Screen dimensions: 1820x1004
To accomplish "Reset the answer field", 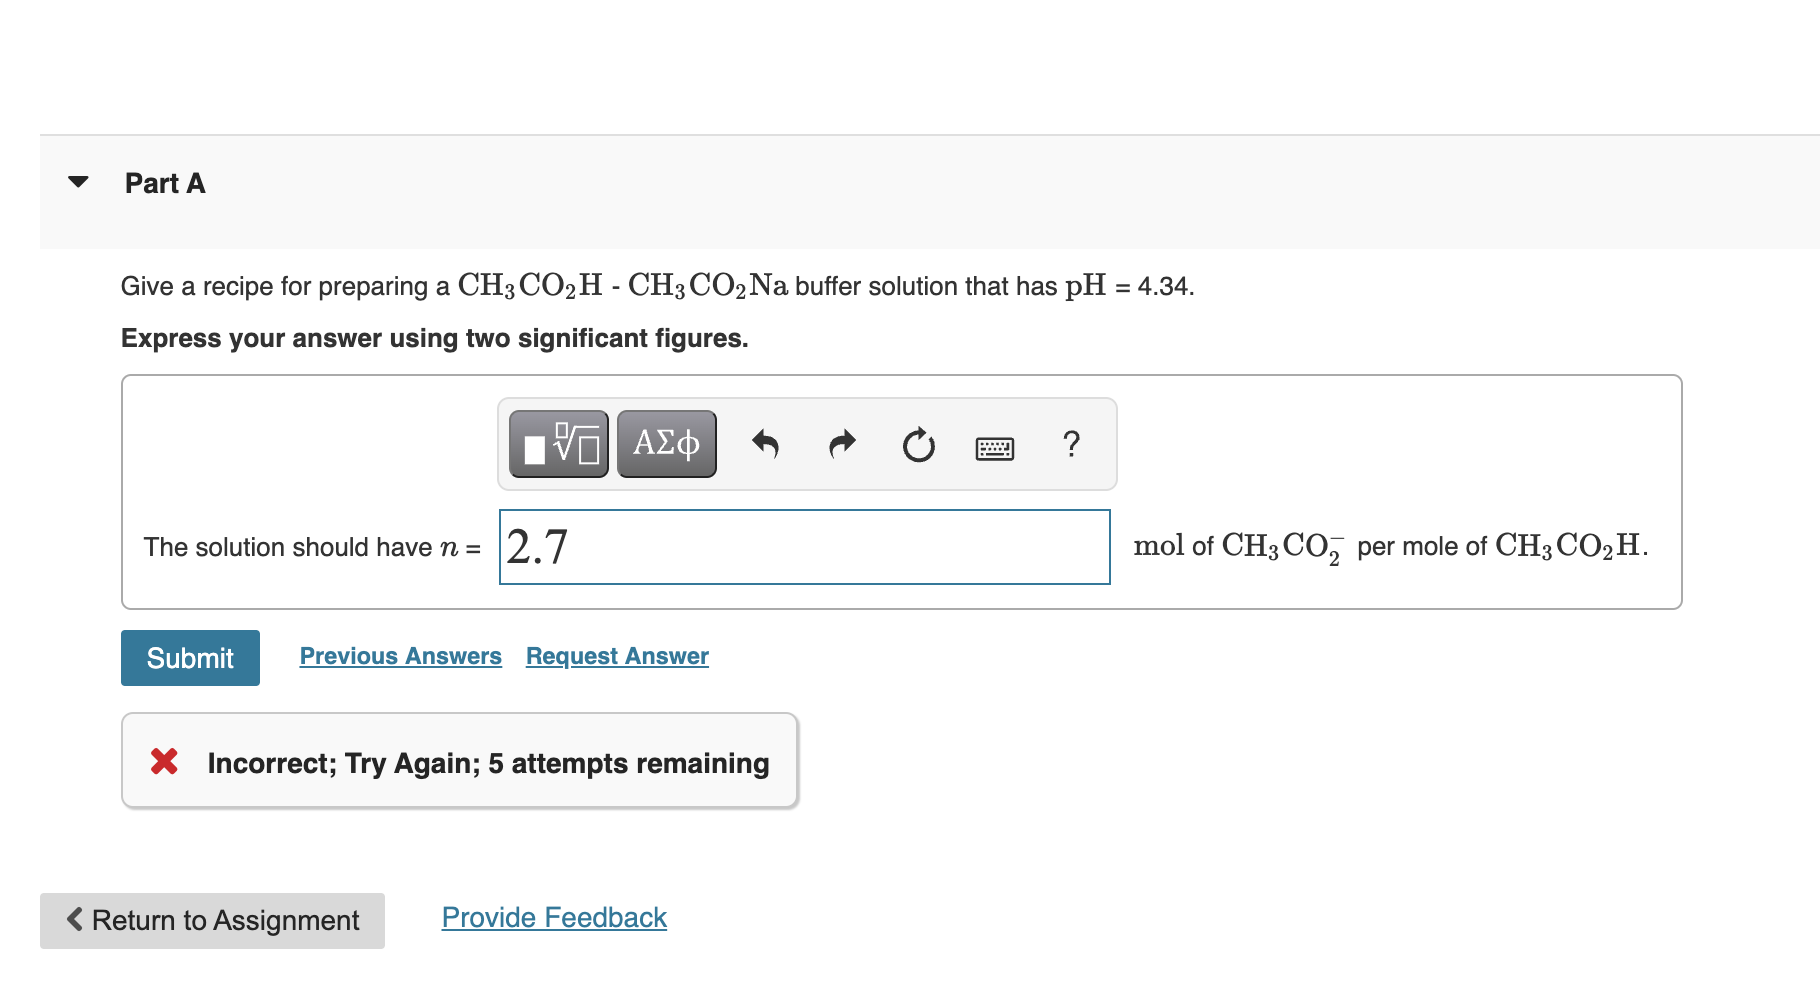I will tap(918, 444).
